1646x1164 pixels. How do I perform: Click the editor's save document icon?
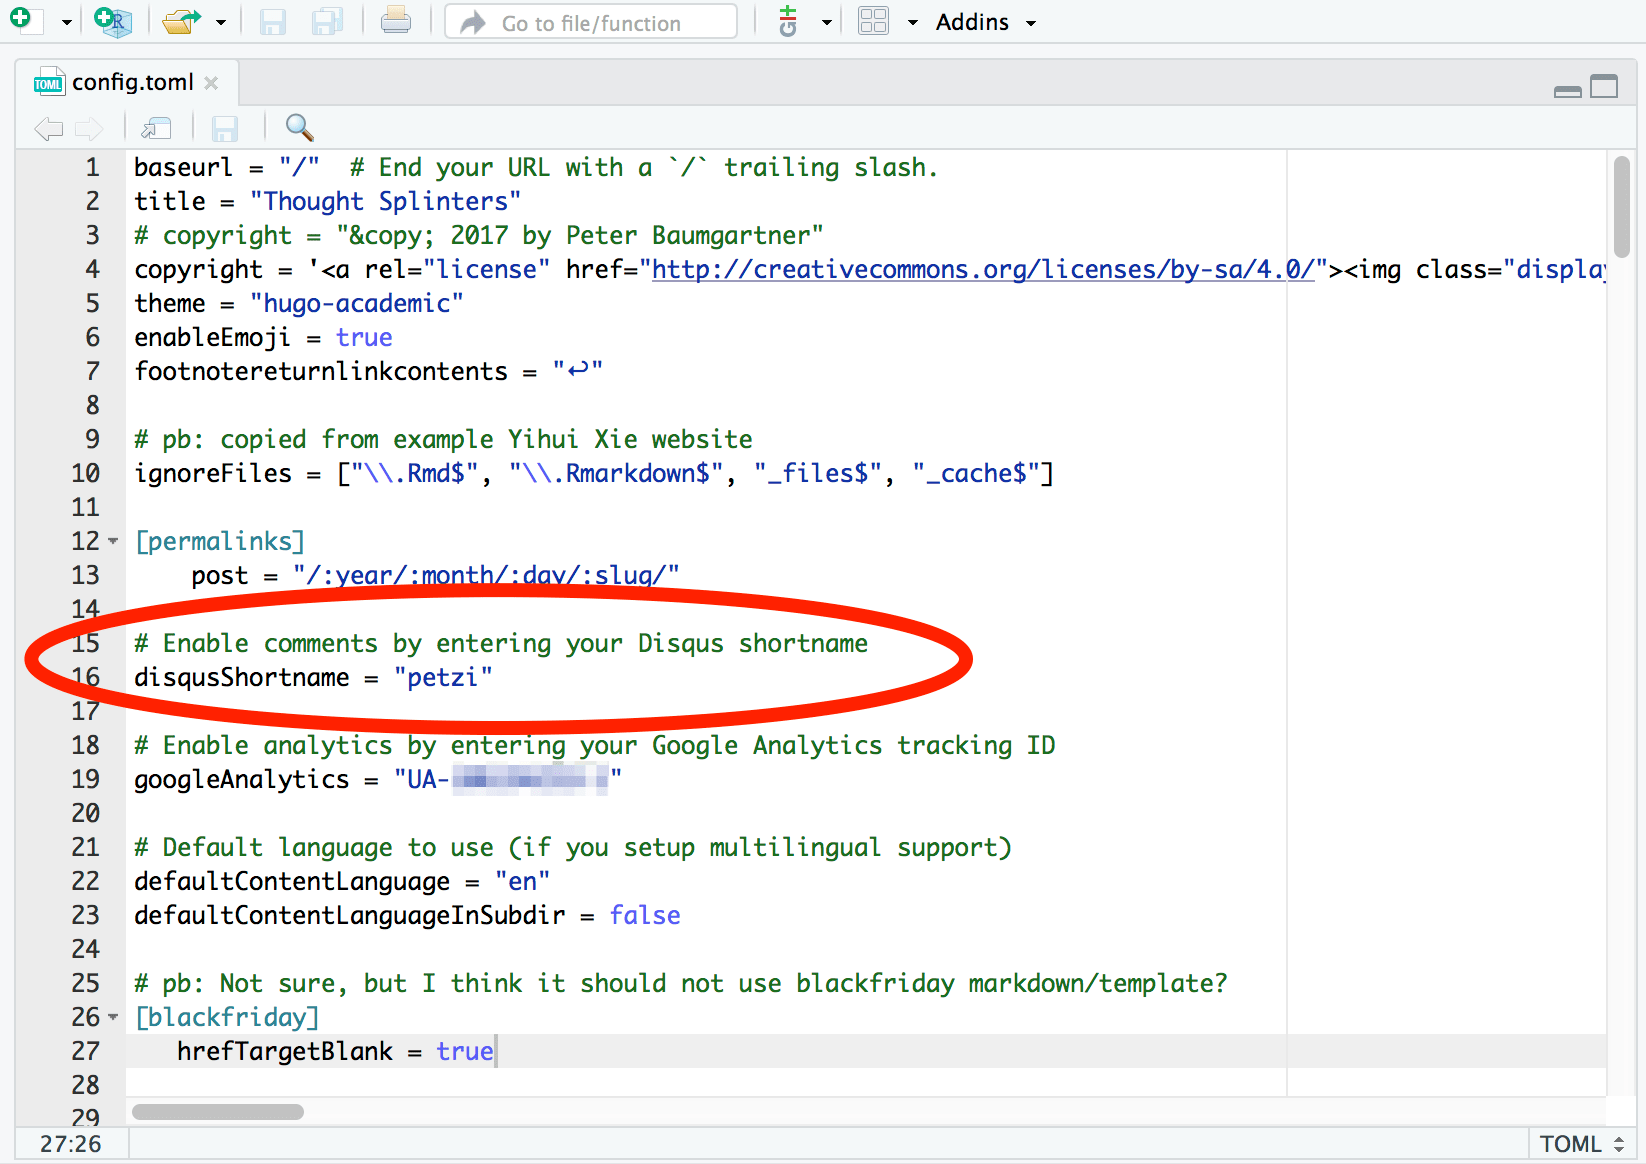pos(225,127)
